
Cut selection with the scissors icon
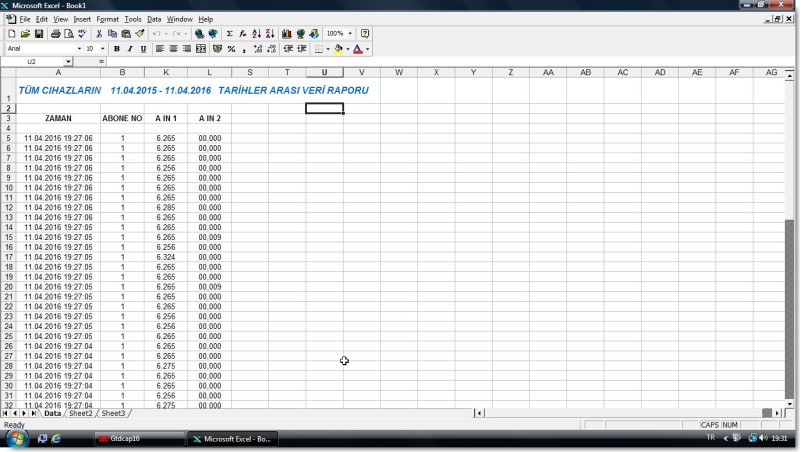click(99, 34)
